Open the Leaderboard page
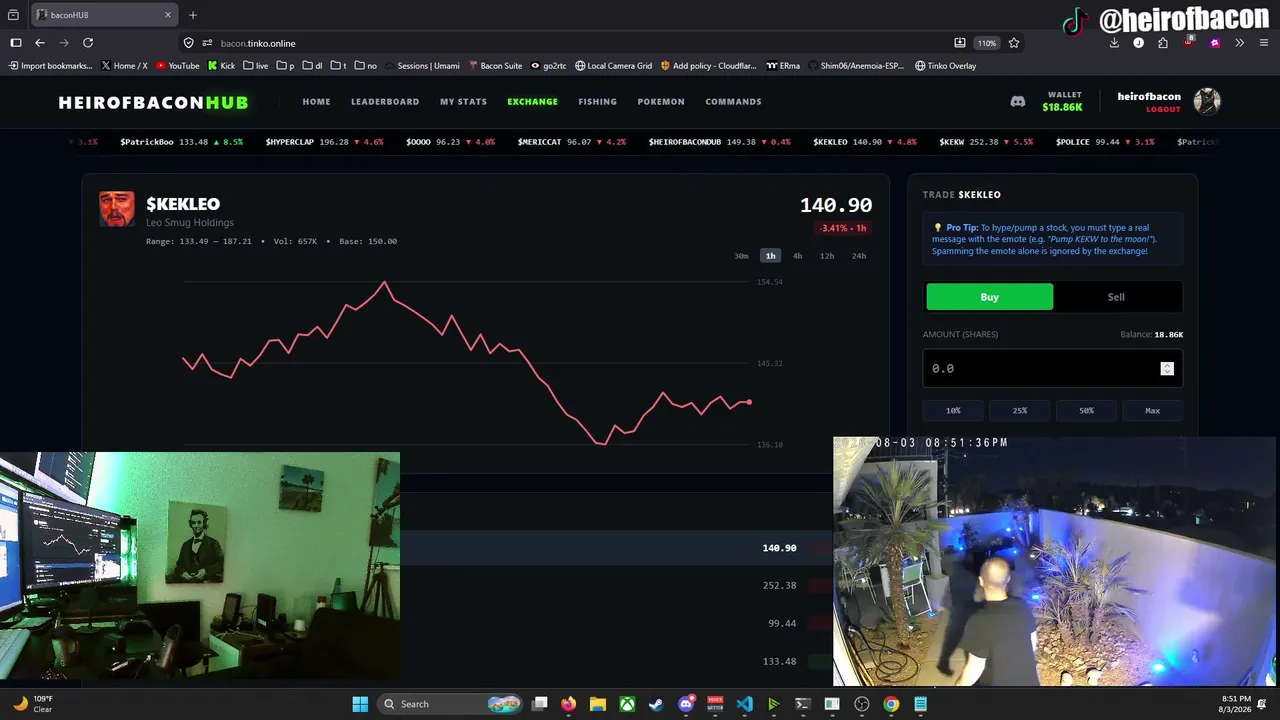The width and height of the screenshot is (1280, 720). pyautogui.click(x=385, y=102)
